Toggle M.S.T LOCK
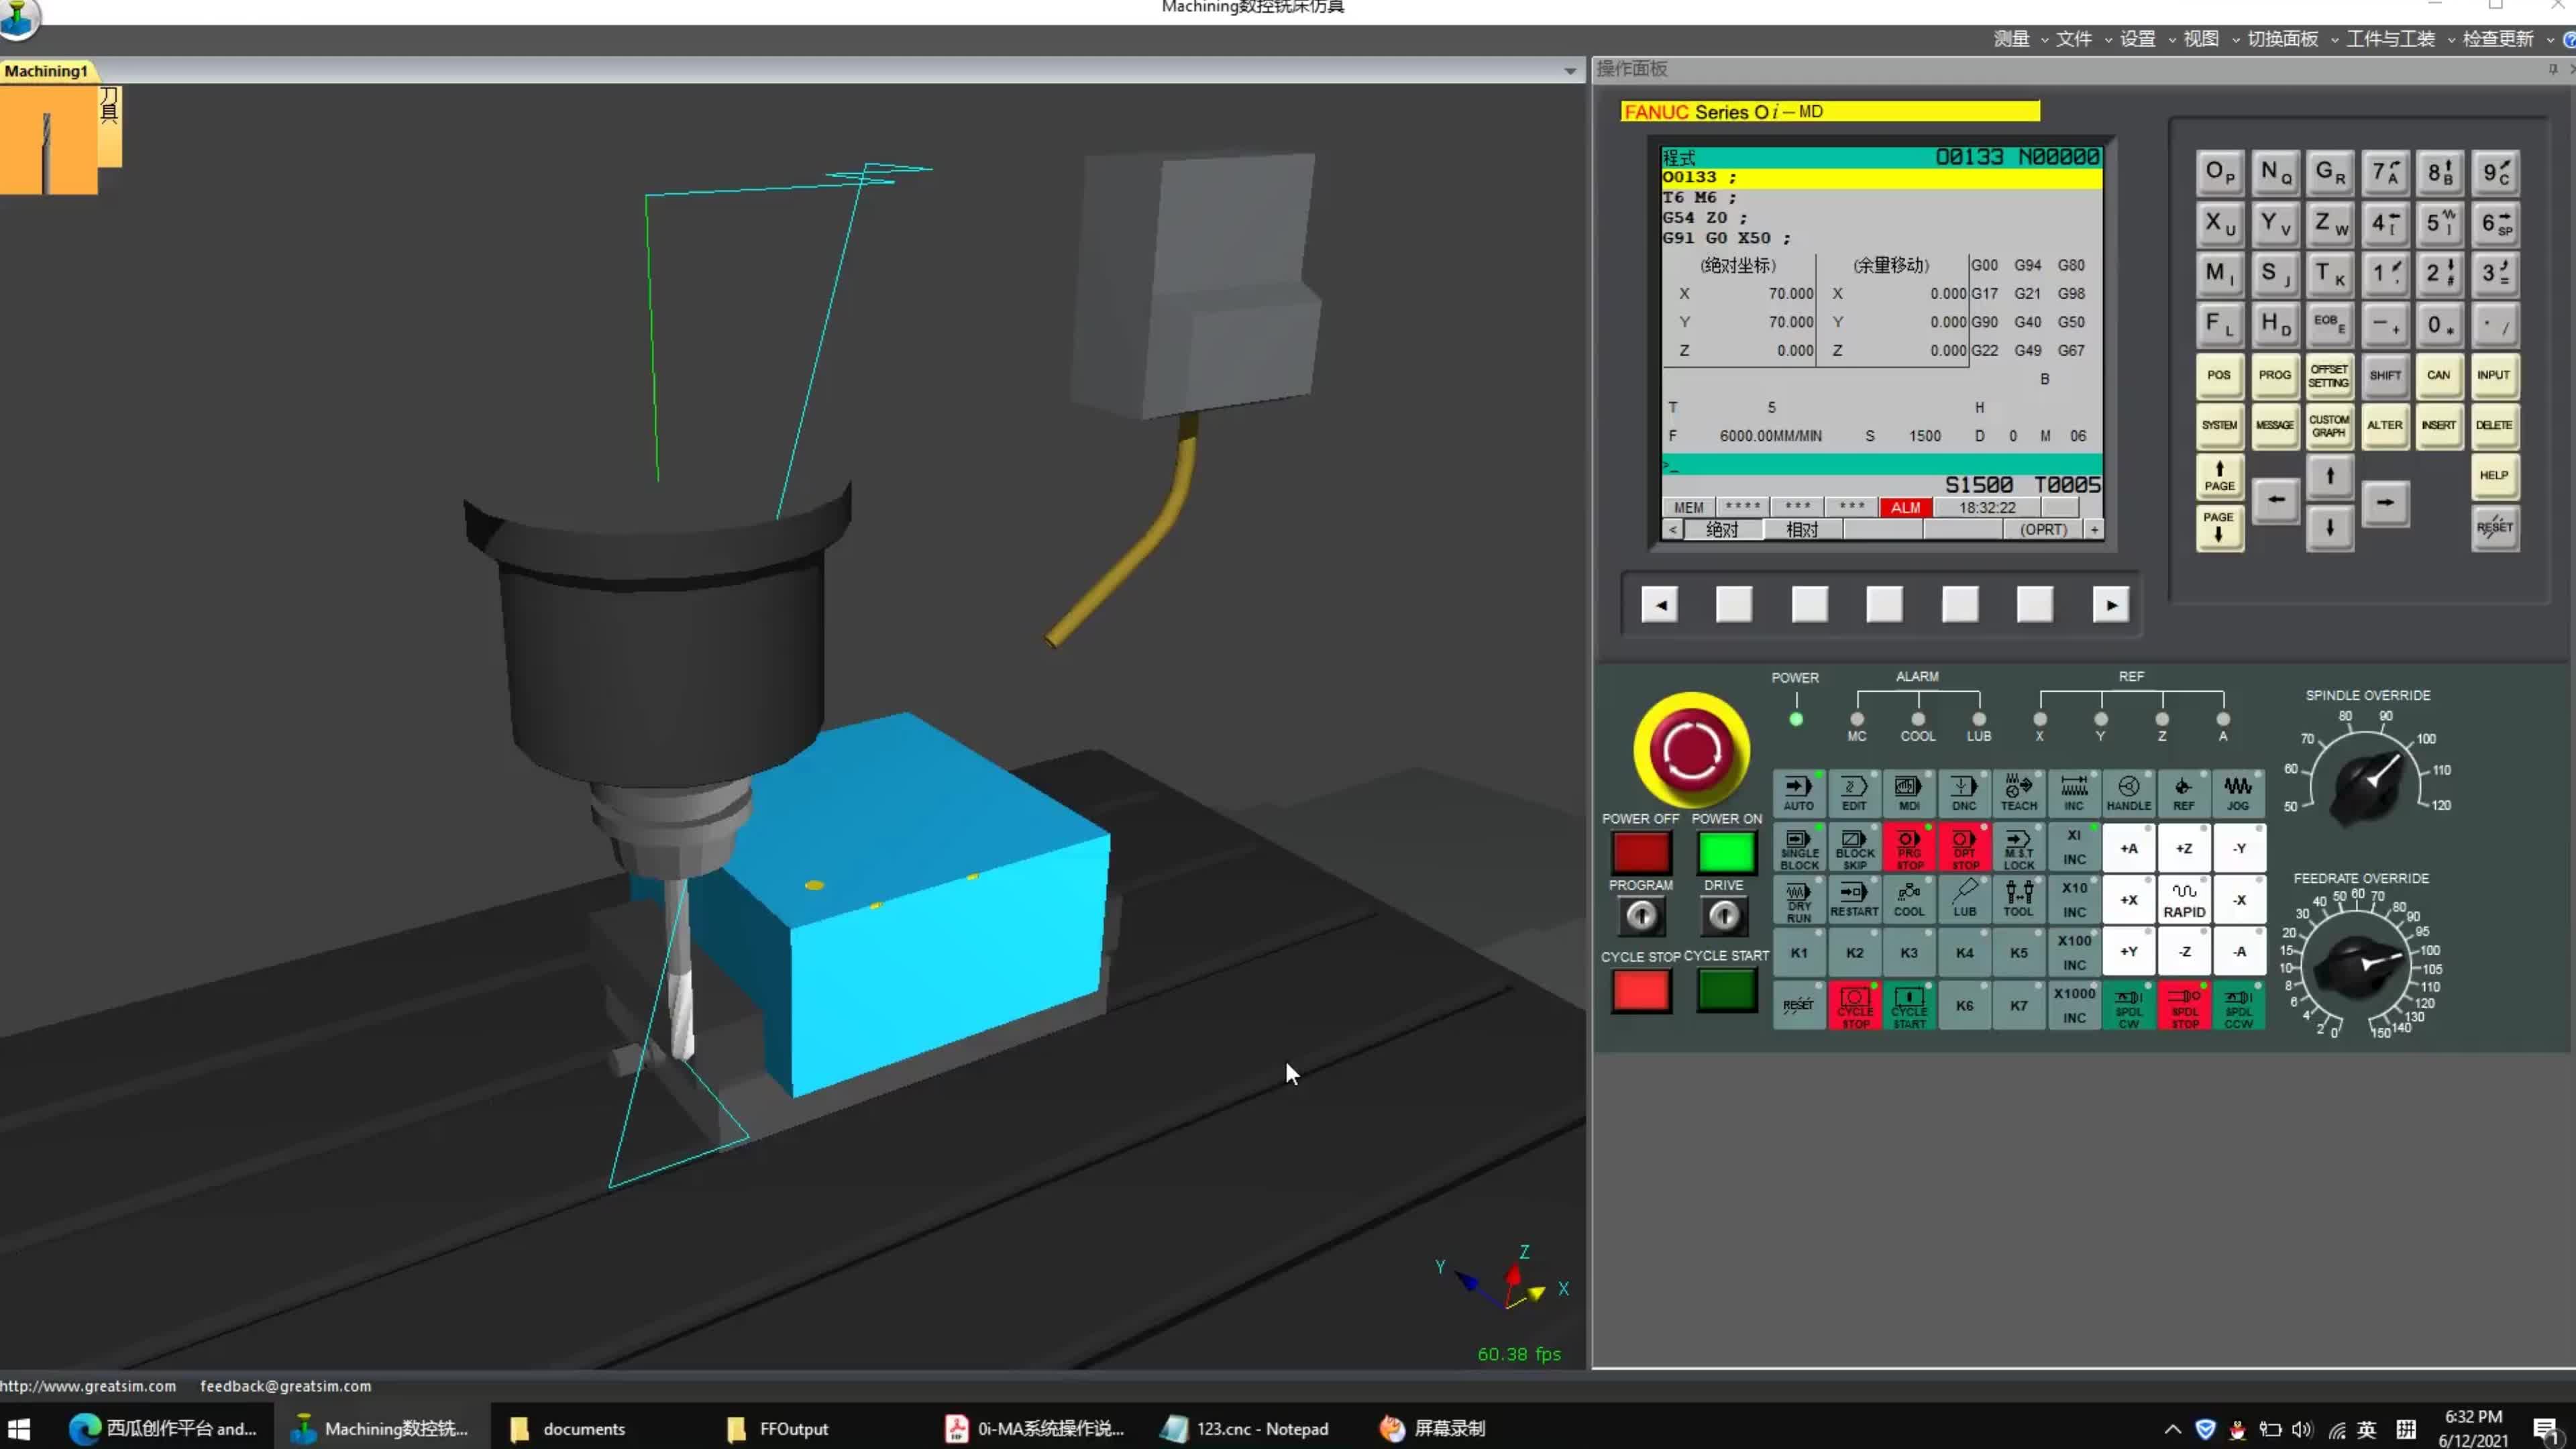 (2019, 847)
